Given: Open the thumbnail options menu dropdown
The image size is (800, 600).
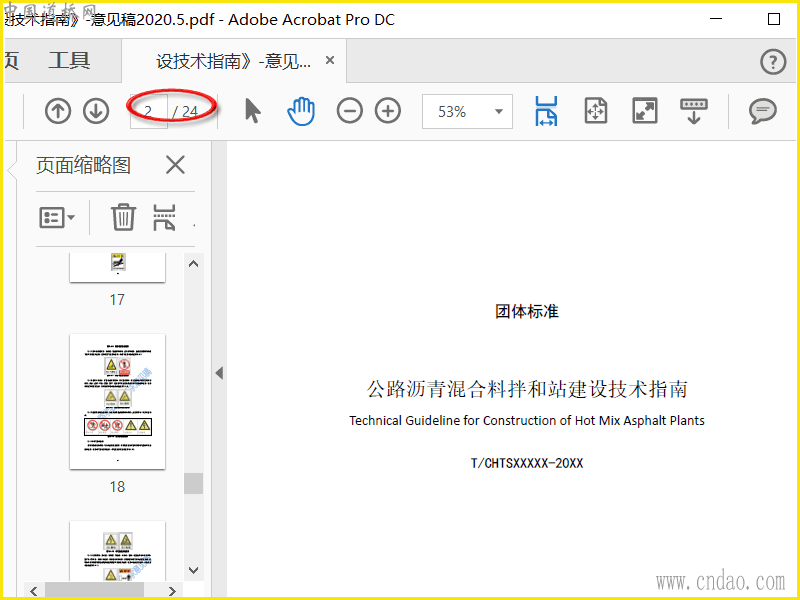Looking at the screenshot, I should point(57,218).
